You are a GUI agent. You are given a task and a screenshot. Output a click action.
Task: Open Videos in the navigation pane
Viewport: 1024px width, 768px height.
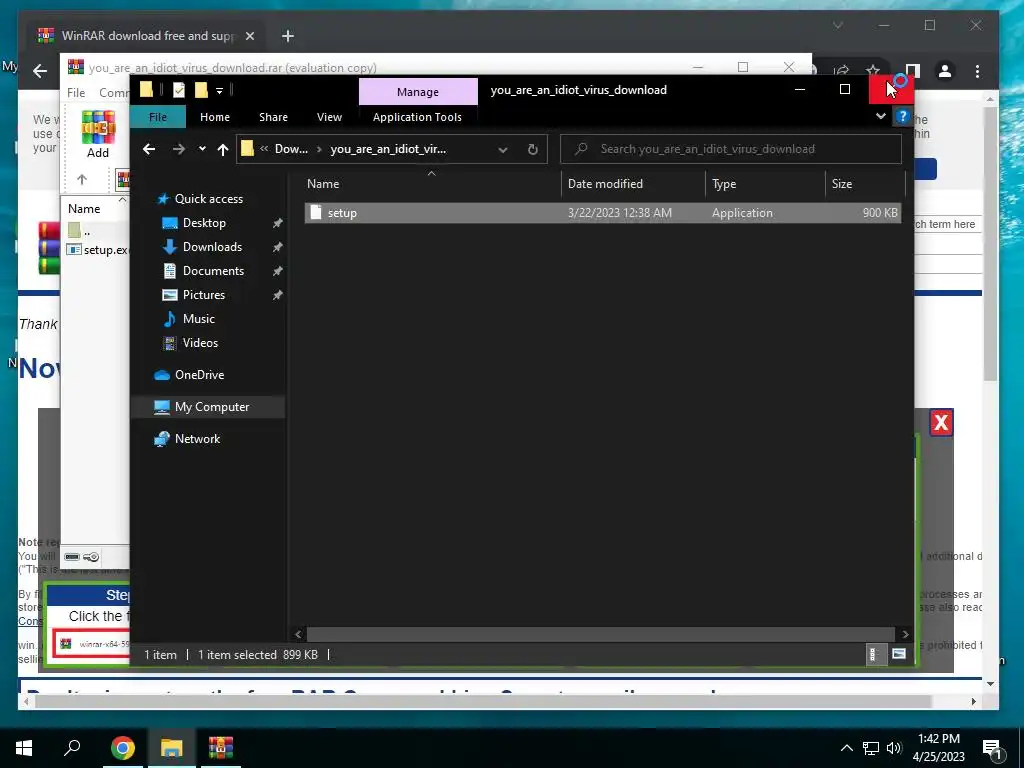click(200, 343)
